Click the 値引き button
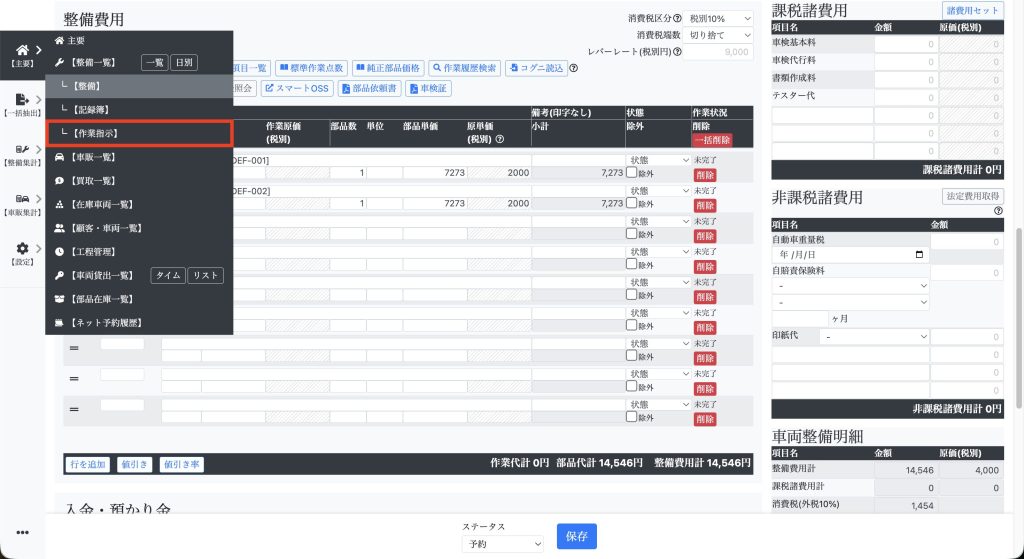 135,464
